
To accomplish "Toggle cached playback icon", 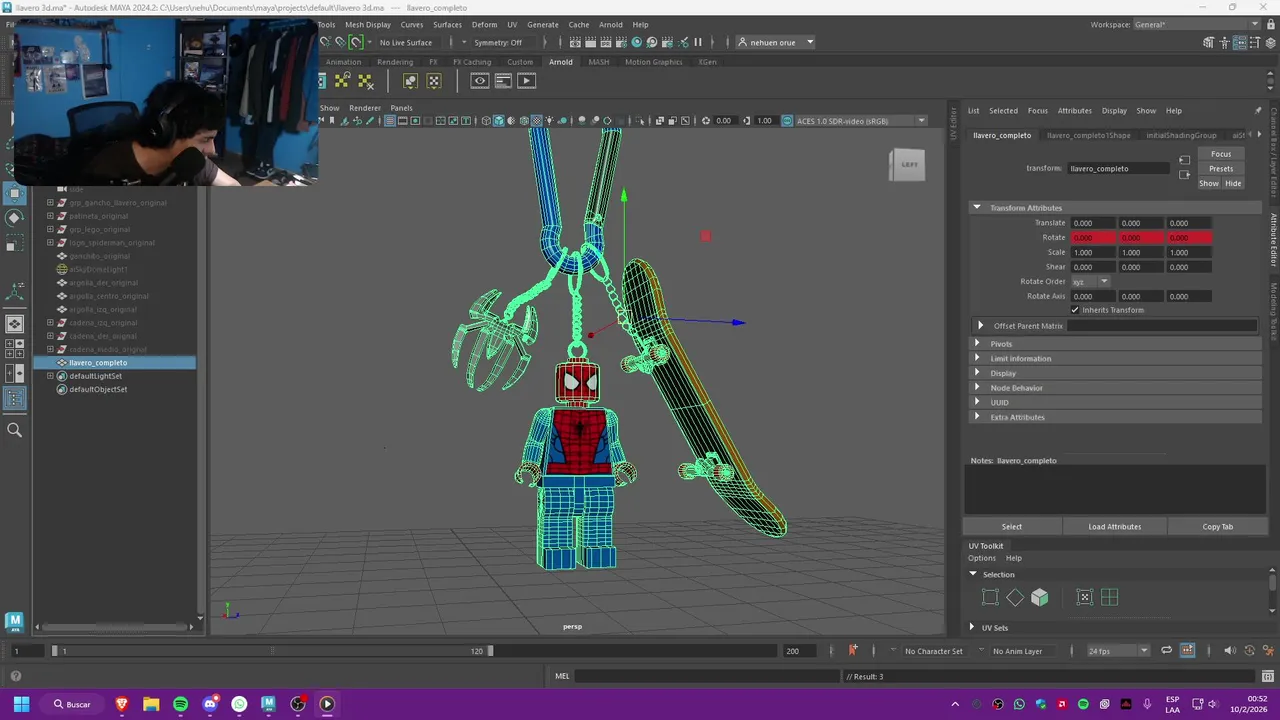I will coord(1187,651).
